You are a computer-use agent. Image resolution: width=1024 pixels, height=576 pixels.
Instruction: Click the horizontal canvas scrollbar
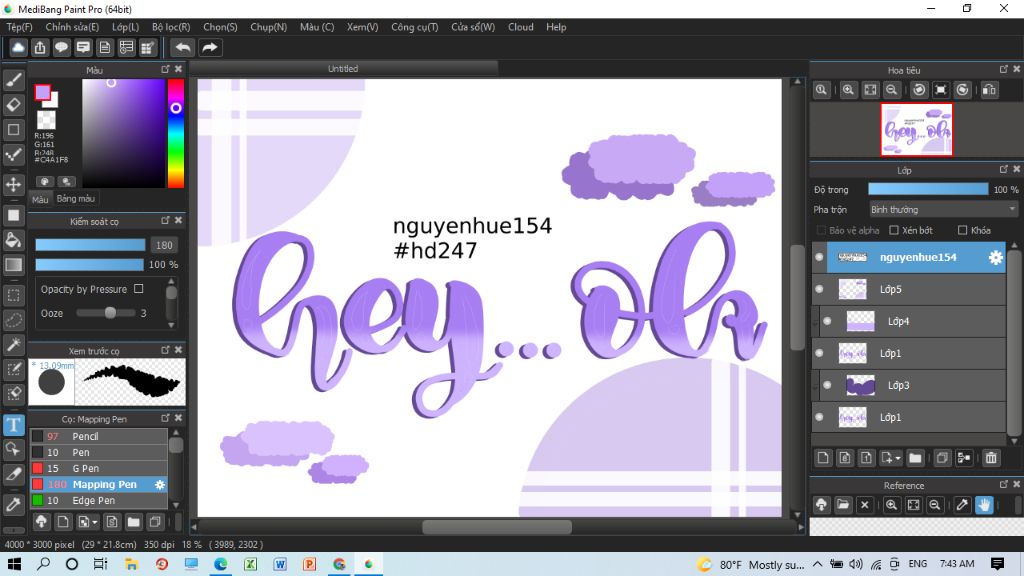(497, 526)
